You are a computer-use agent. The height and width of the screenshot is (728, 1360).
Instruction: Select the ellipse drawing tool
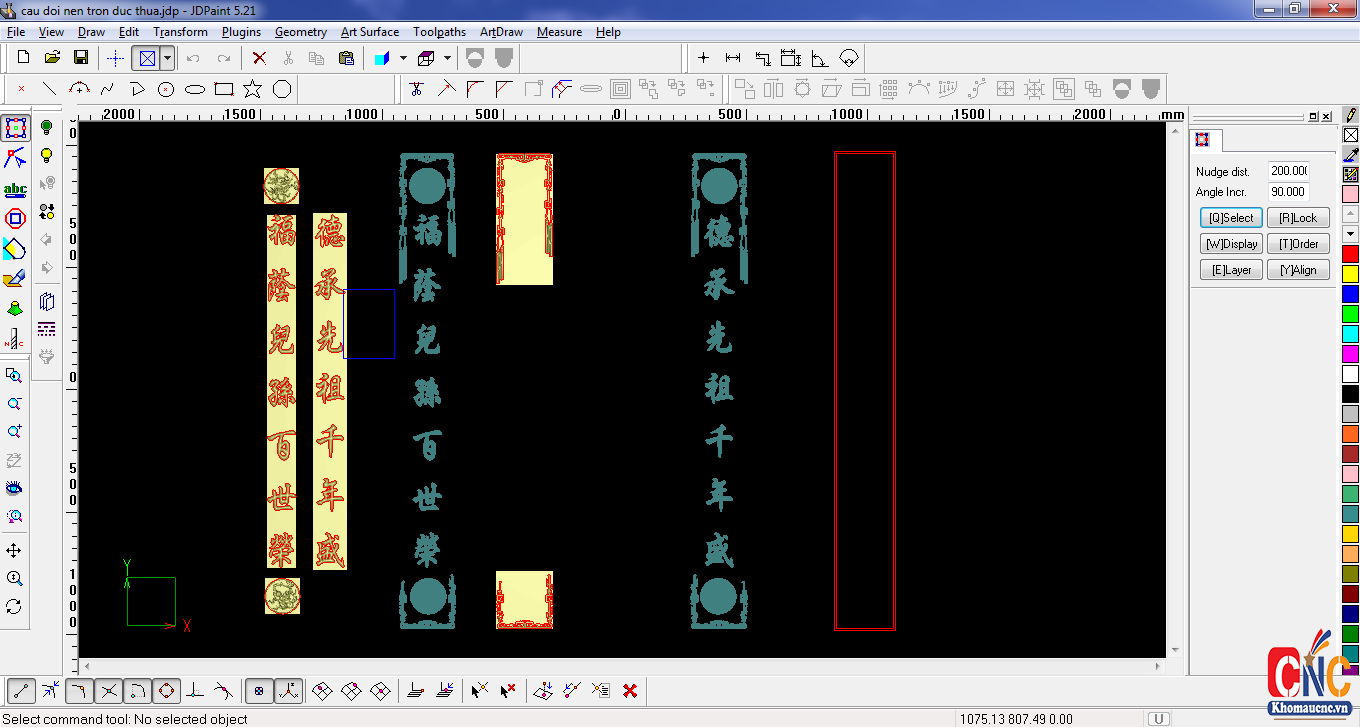tap(195, 89)
